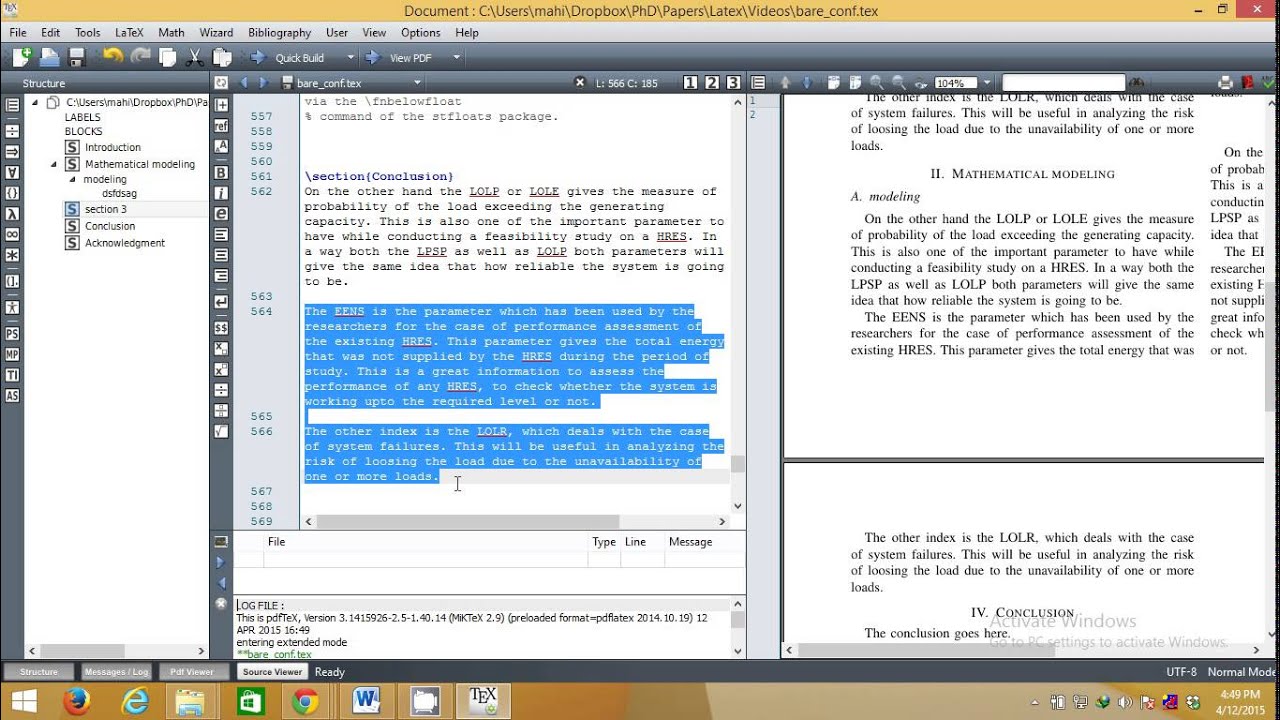
Task: Click the ref cross-reference icon
Action: [x=221, y=125]
